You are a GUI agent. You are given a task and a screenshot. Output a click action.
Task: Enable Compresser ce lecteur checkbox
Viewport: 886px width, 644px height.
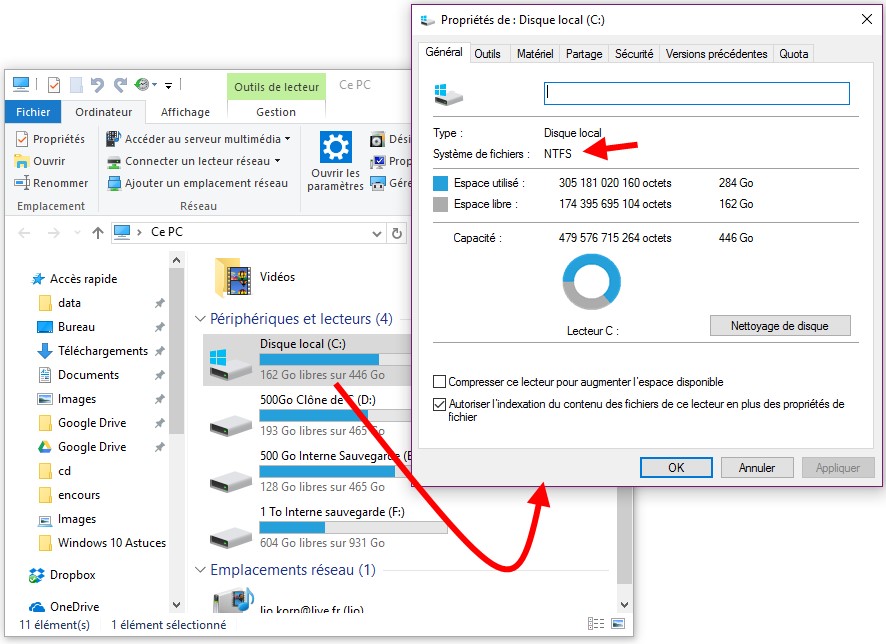[x=439, y=382]
